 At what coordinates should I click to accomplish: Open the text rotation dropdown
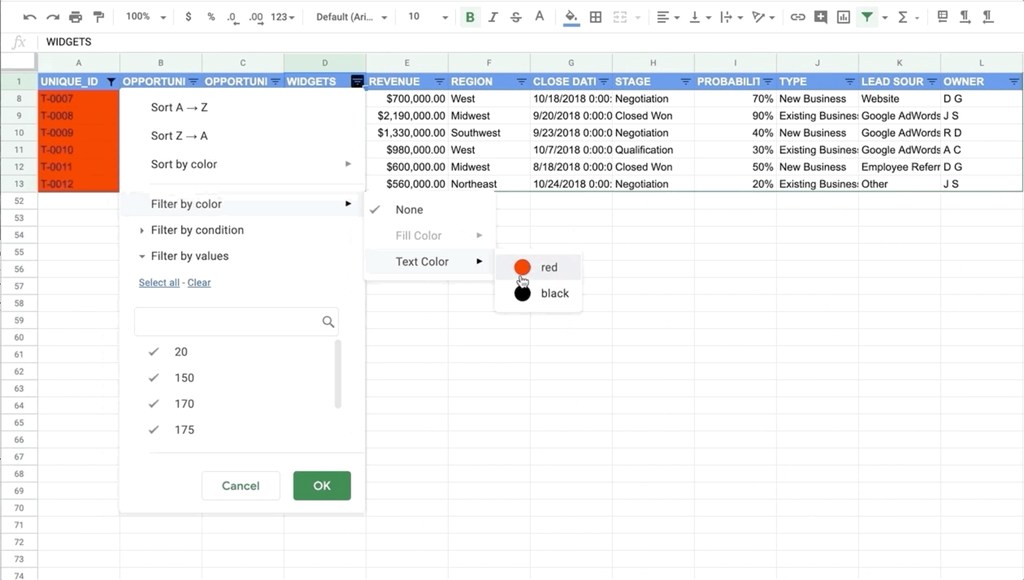(x=763, y=17)
